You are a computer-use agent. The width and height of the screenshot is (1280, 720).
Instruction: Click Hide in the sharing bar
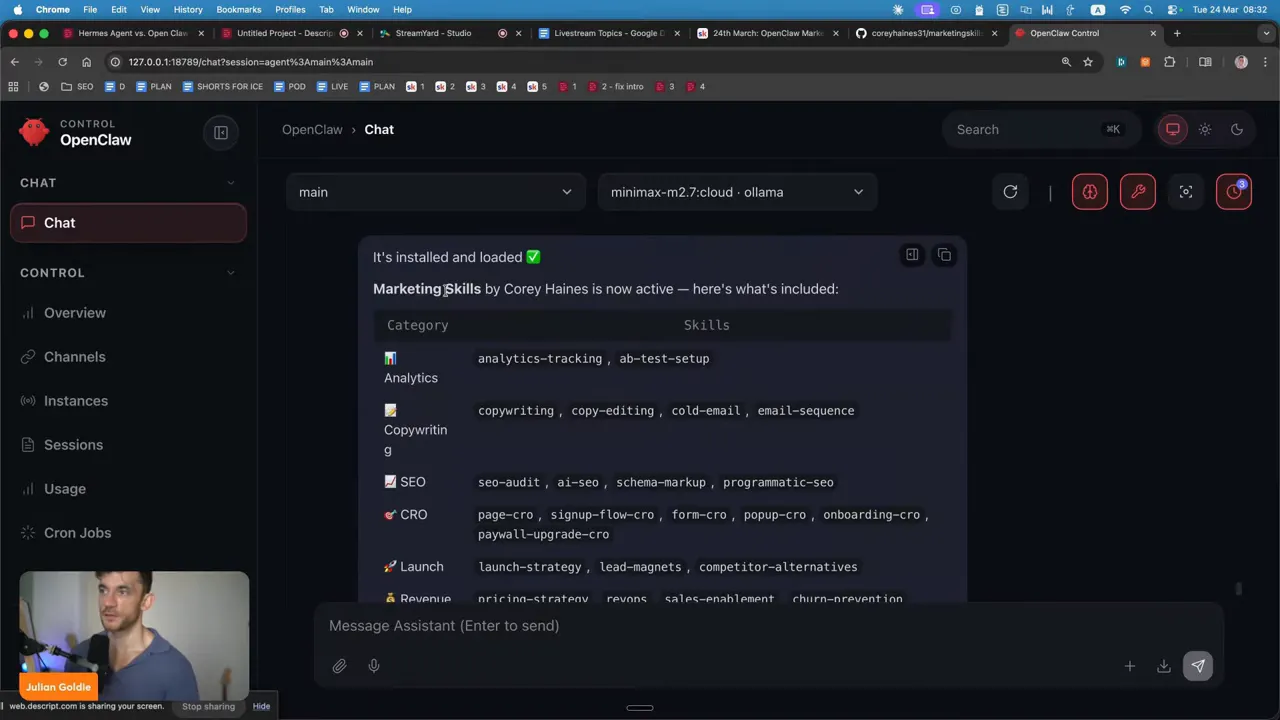[x=261, y=706]
